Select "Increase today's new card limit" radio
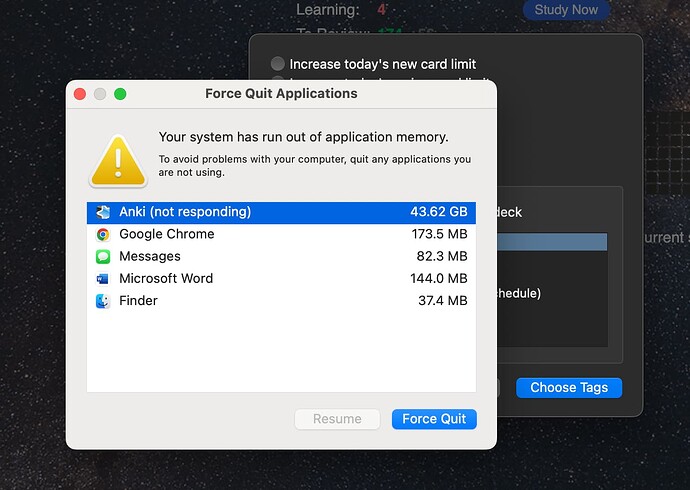 click(278, 64)
